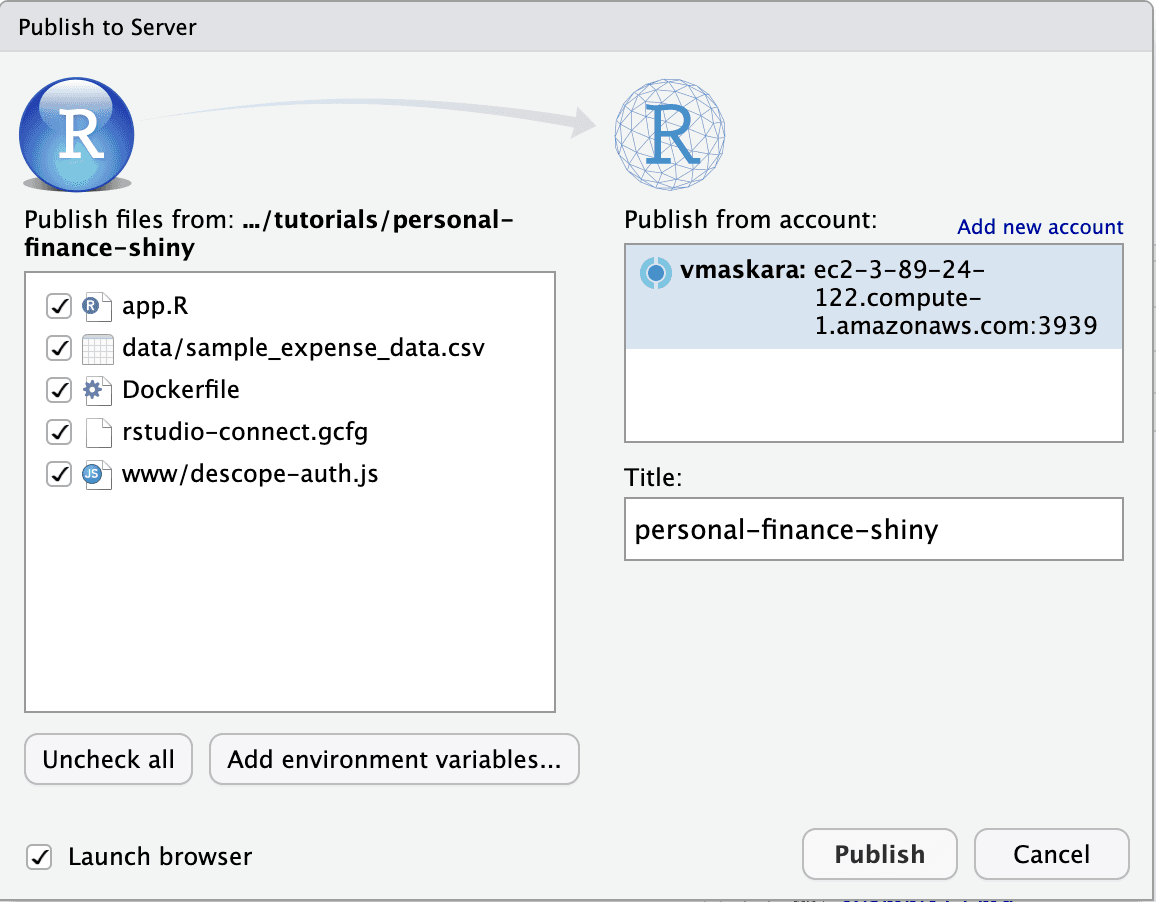Disable the Launch browser option
This screenshot has height=902, width=1156.
pos(39,856)
